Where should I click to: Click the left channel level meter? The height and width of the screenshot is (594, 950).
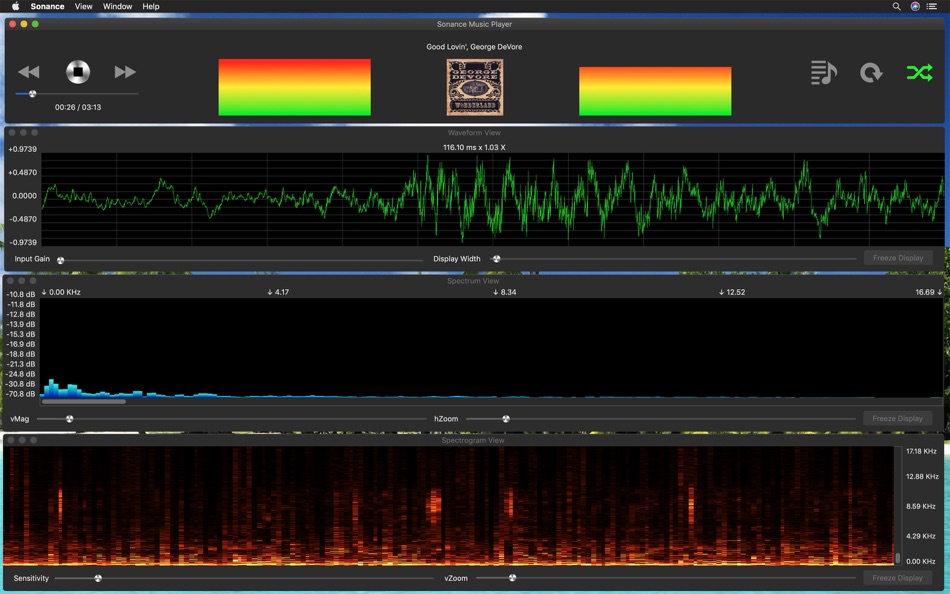point(294,87)
